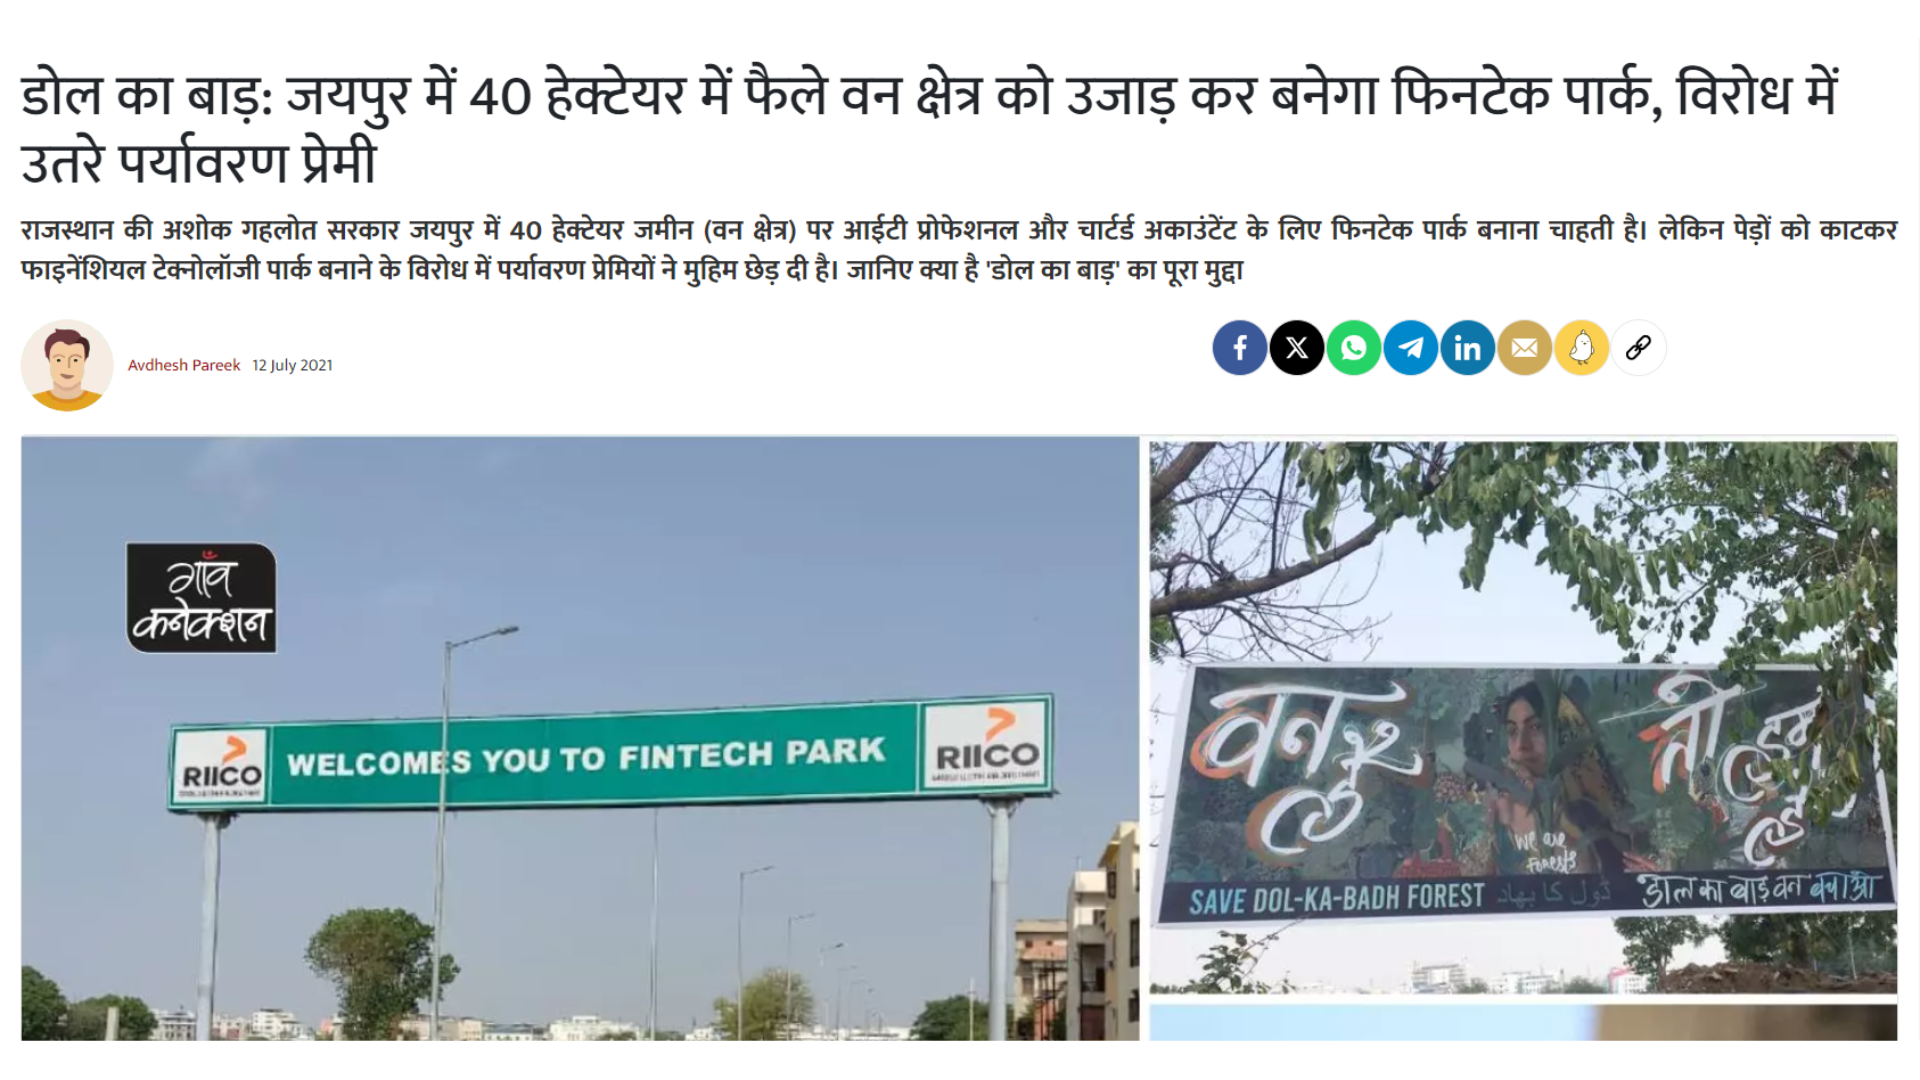Share article via Telegram
Image resolution: width=1920 pixels, height=1080 pixels.
click(1411, 348)
